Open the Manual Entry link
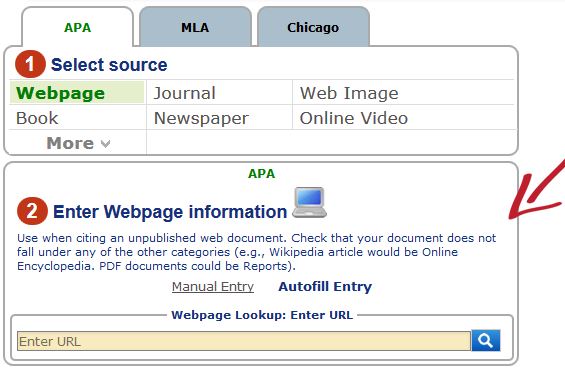Screen dimensions: 565x377 (x=213, y=287)
